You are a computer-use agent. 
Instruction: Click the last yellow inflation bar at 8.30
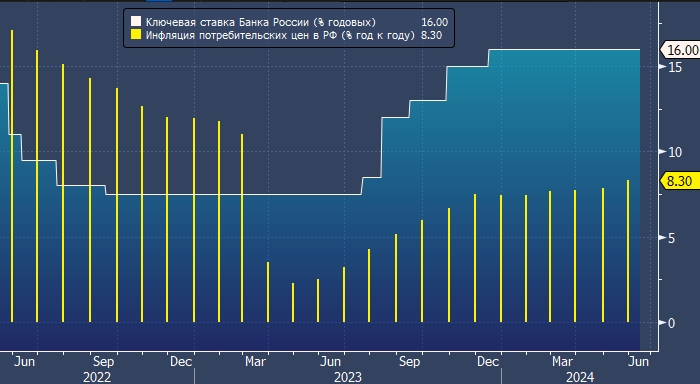[x=628, y=251]
